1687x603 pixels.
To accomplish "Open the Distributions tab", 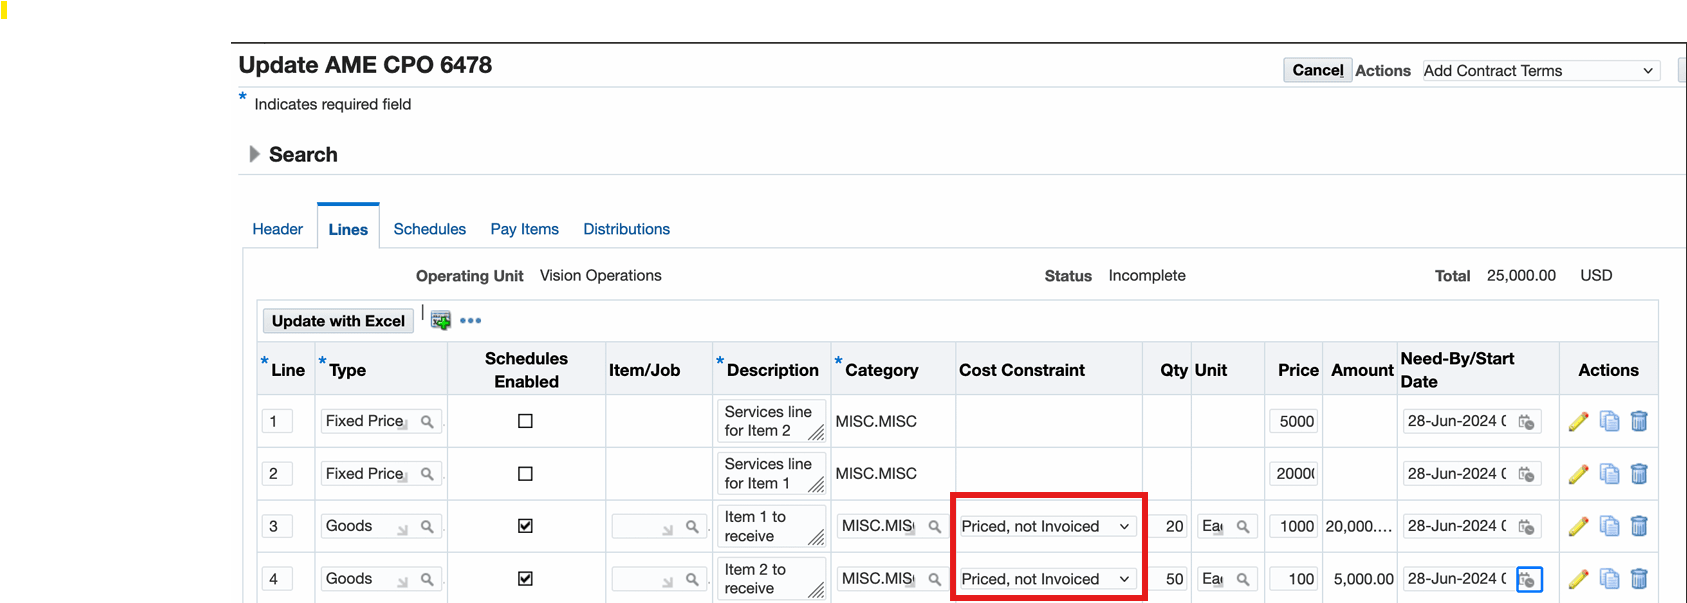I will [627, 229].
